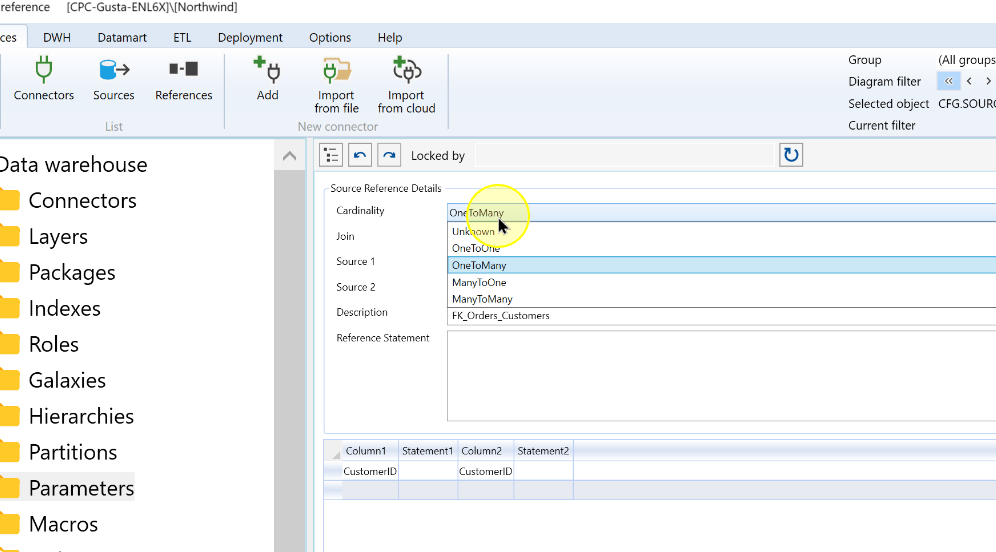Choose Unknown cardinality option
The height and width of the screenshot is (552, 996).
pyautogui.click(x=722, y=232)
